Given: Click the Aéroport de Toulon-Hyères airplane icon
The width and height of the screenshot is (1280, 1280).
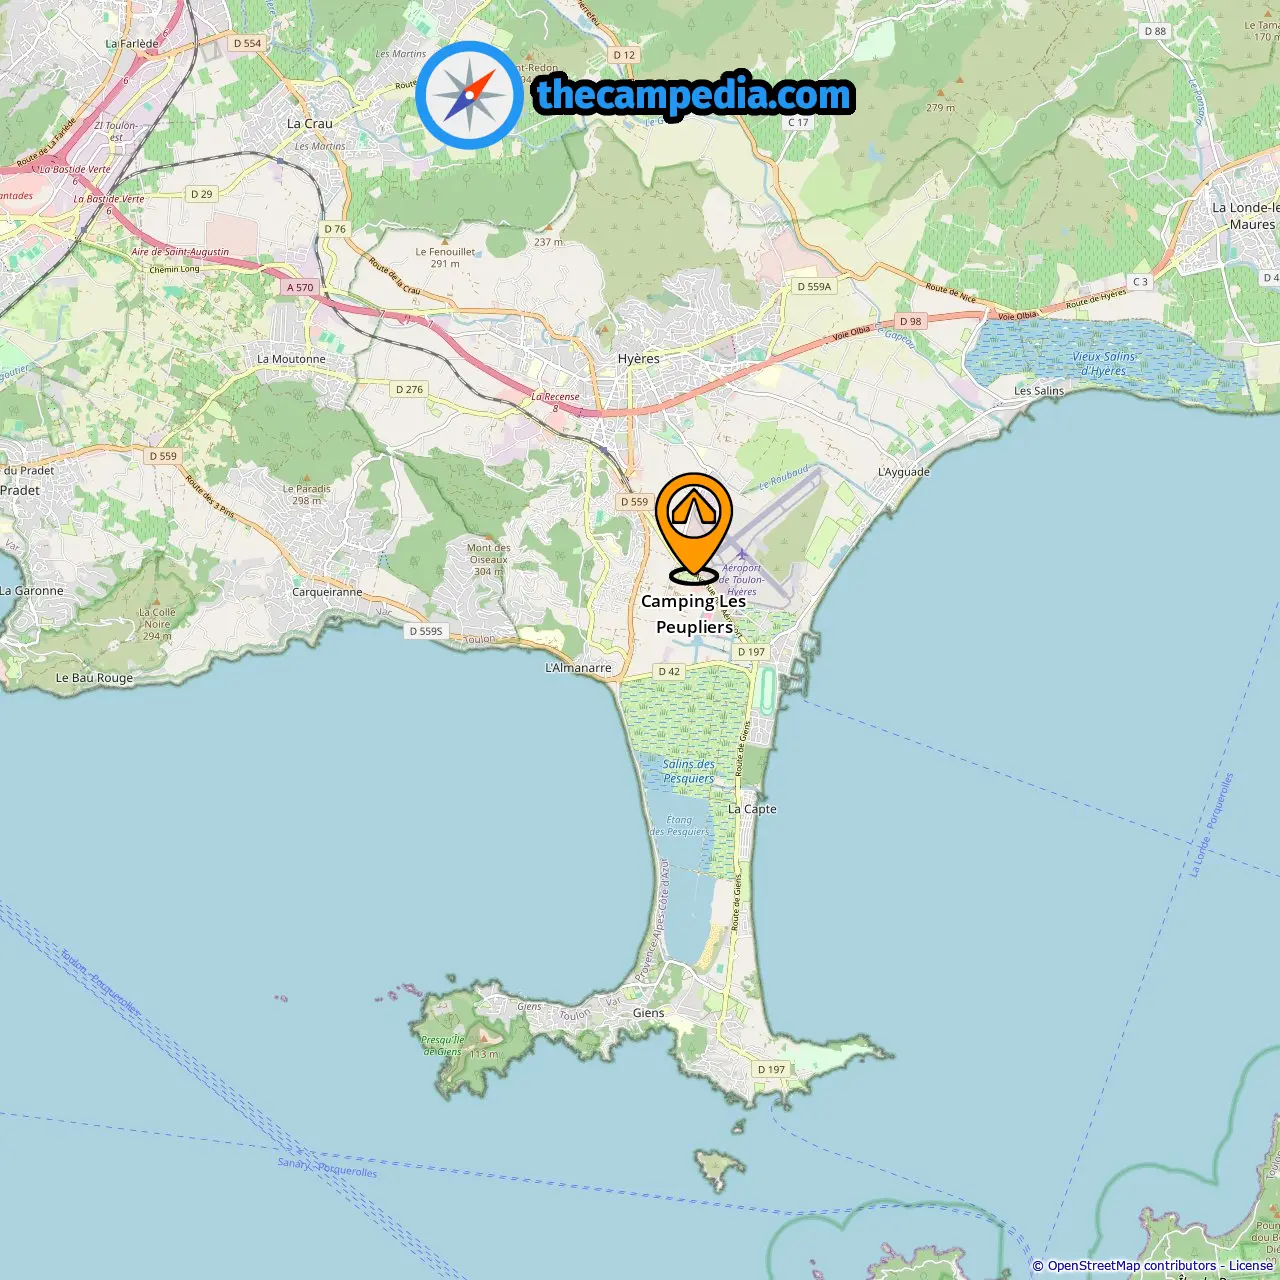Looking at the screenshot, I should click(x=742, y=554).
